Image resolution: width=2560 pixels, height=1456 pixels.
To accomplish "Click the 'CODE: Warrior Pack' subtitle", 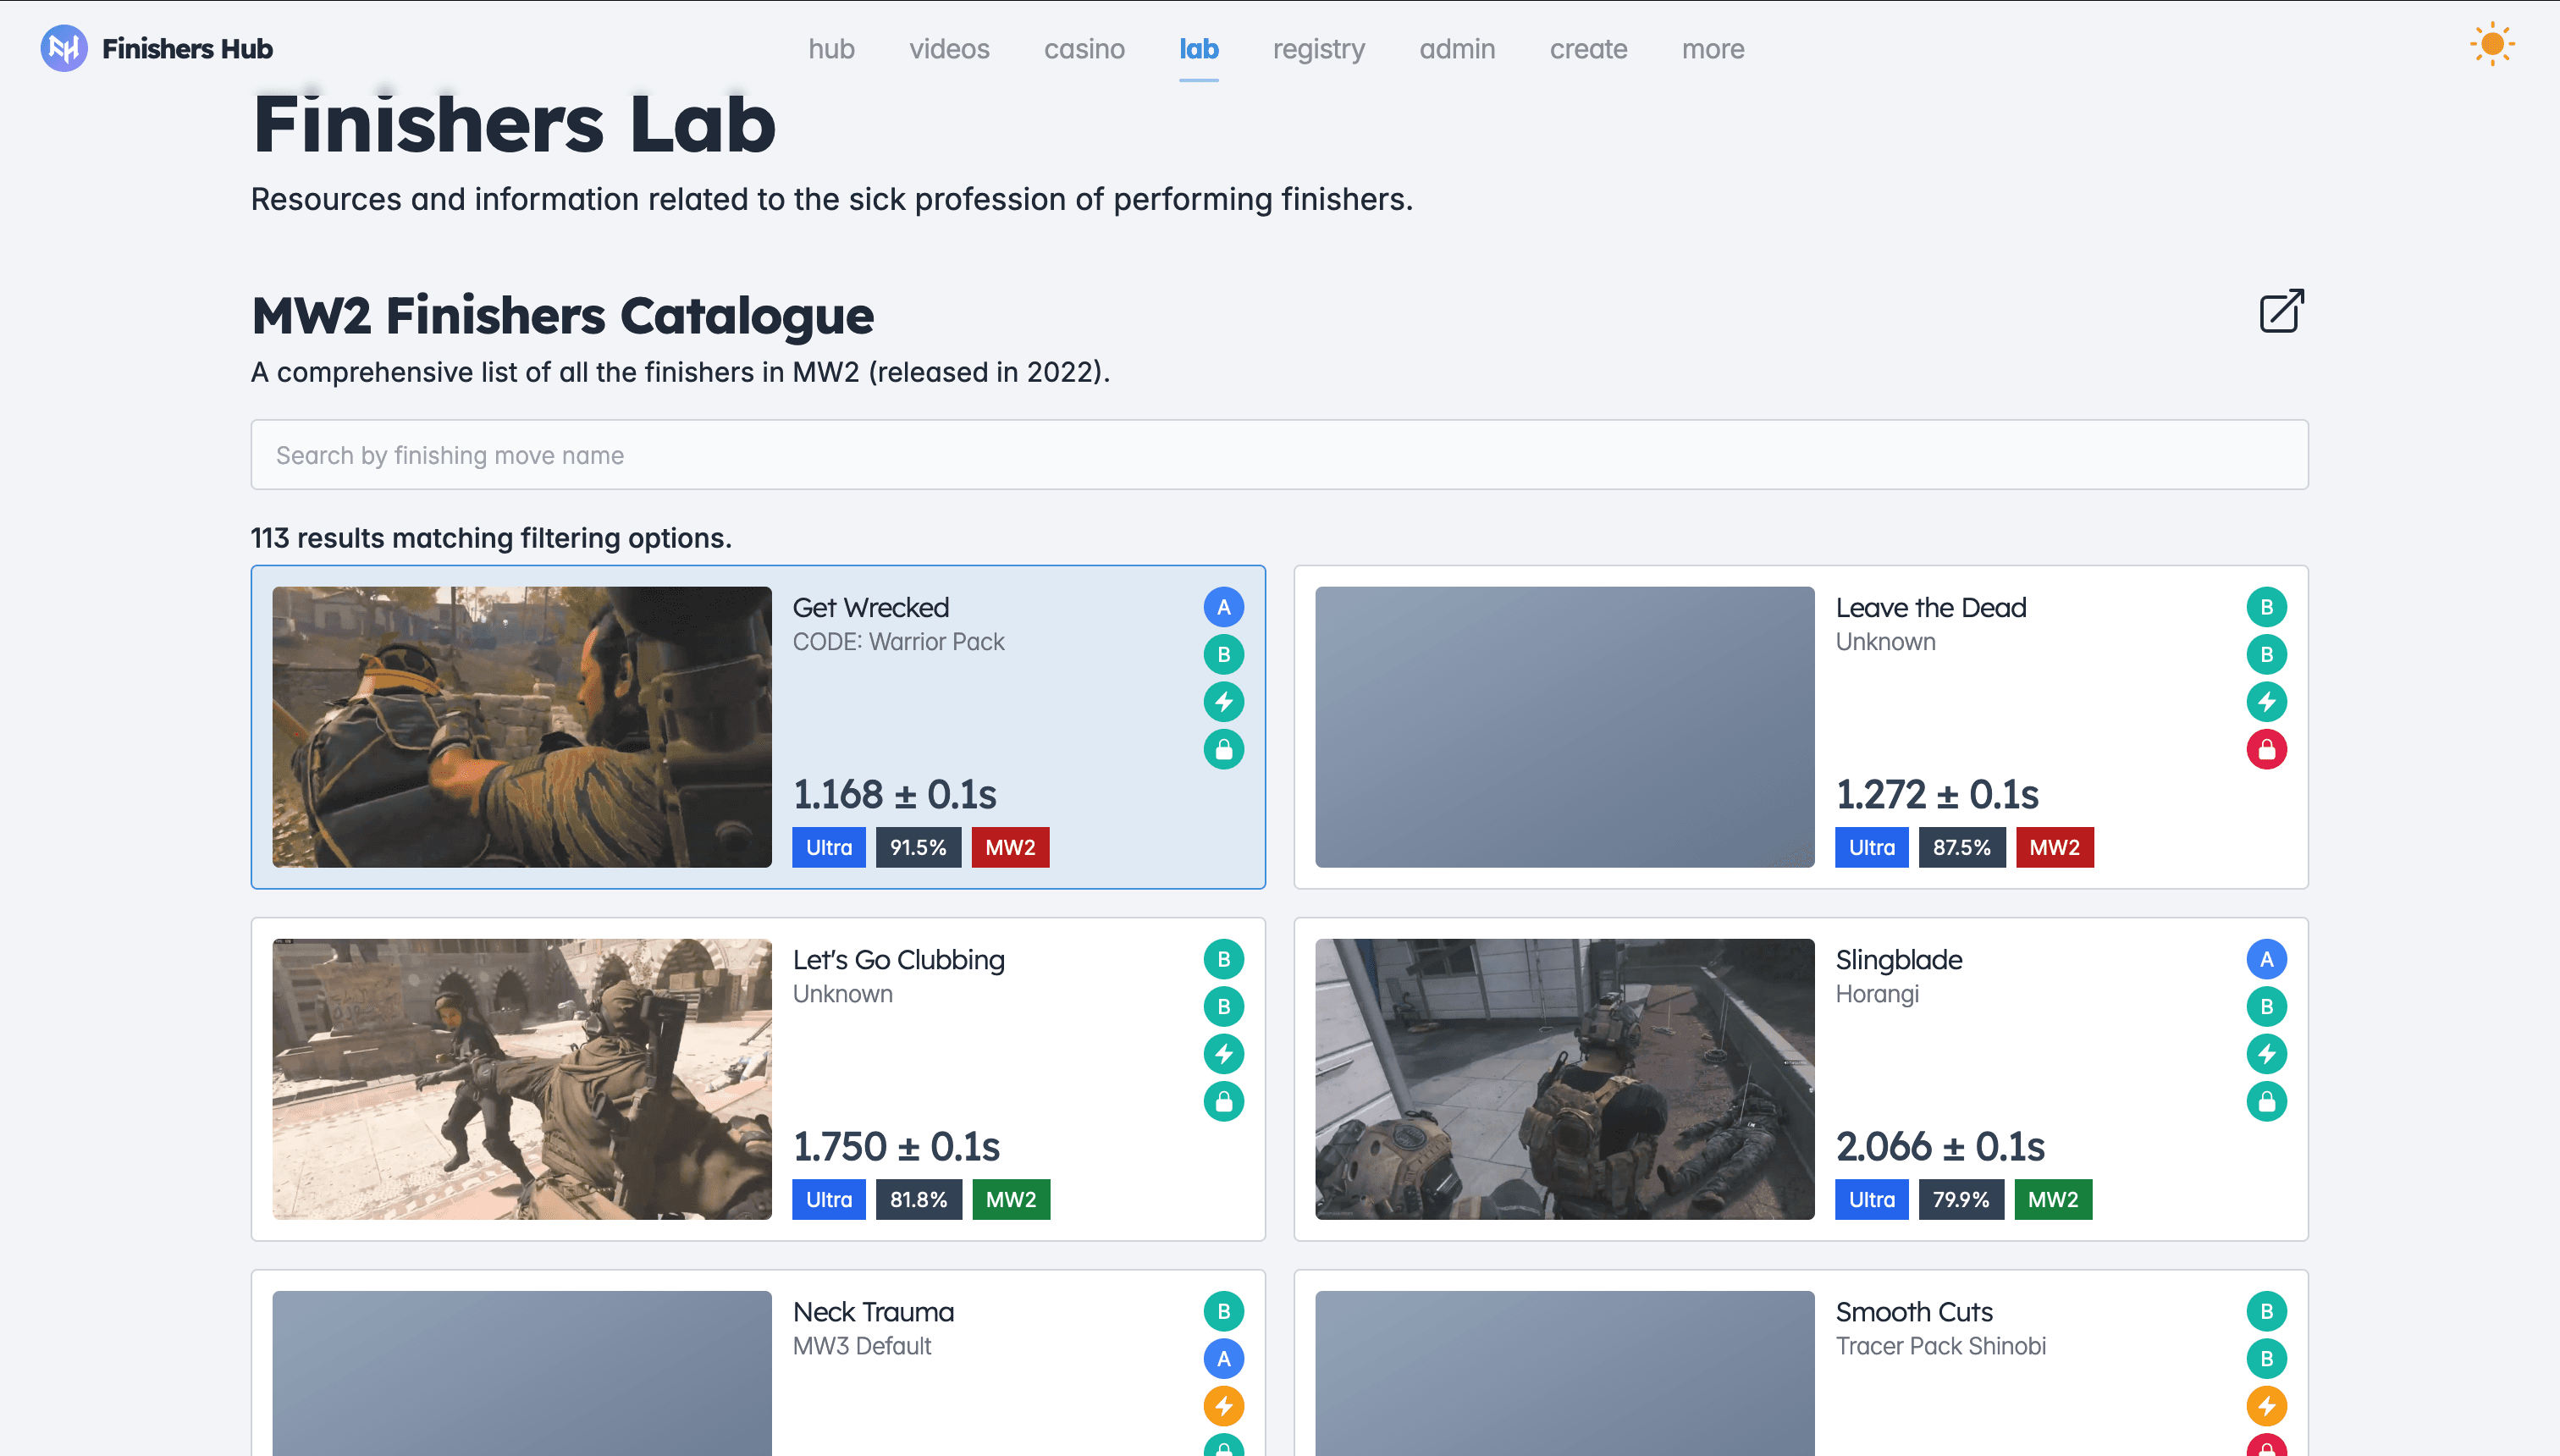I will click(x=898, y=642).
